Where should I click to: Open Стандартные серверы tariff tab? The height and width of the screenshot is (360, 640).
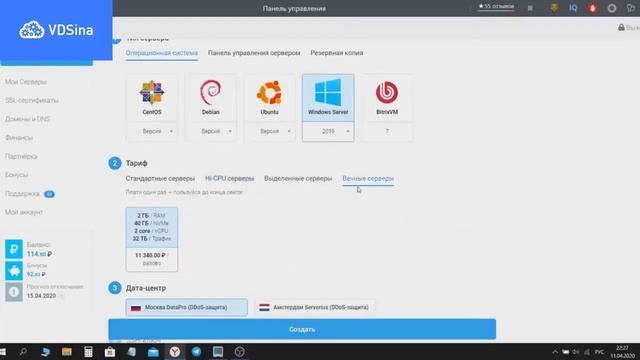[x=160, y=178]
